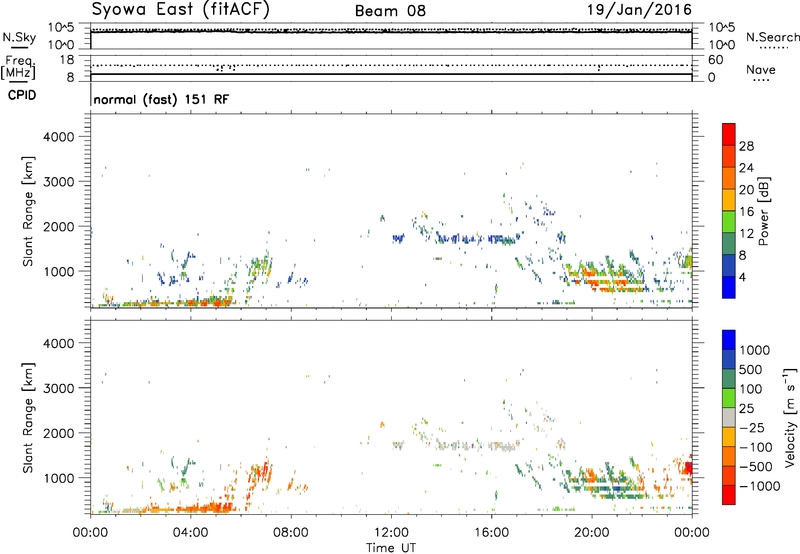Click the "Syowa East (fitACF)" plot title
The width and height of the screenshot is (800, 554).
coord(180,10)
